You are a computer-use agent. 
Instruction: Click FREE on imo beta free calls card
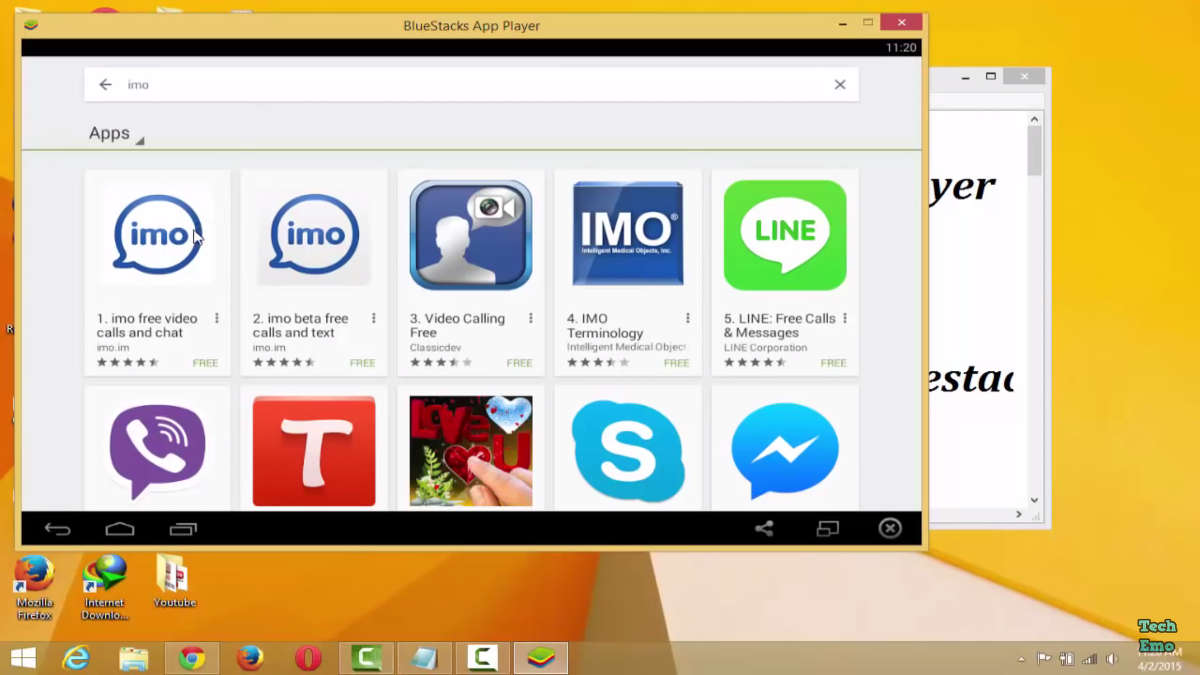362,363
